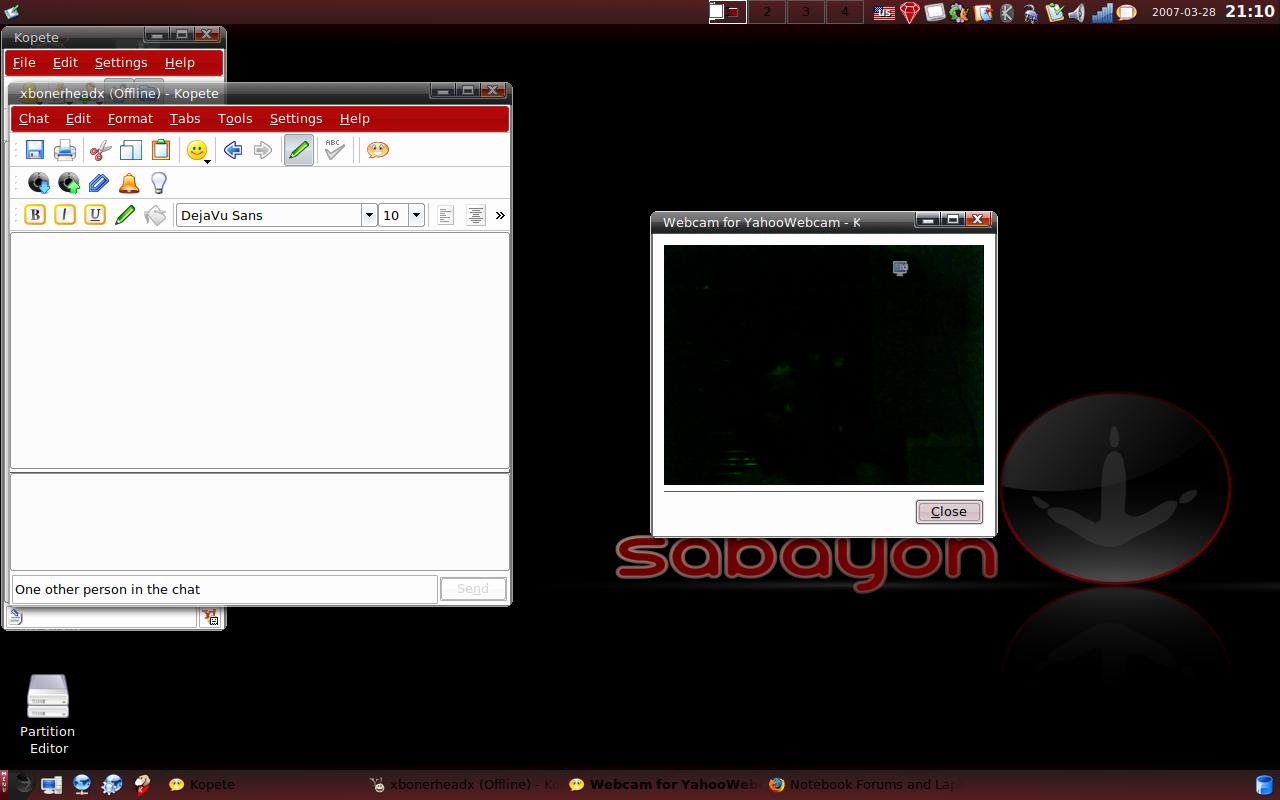This screenshot has height=800, width=1280.
Task: Toggle the green pencil rich text button
Action: click(x=298, y=150)
